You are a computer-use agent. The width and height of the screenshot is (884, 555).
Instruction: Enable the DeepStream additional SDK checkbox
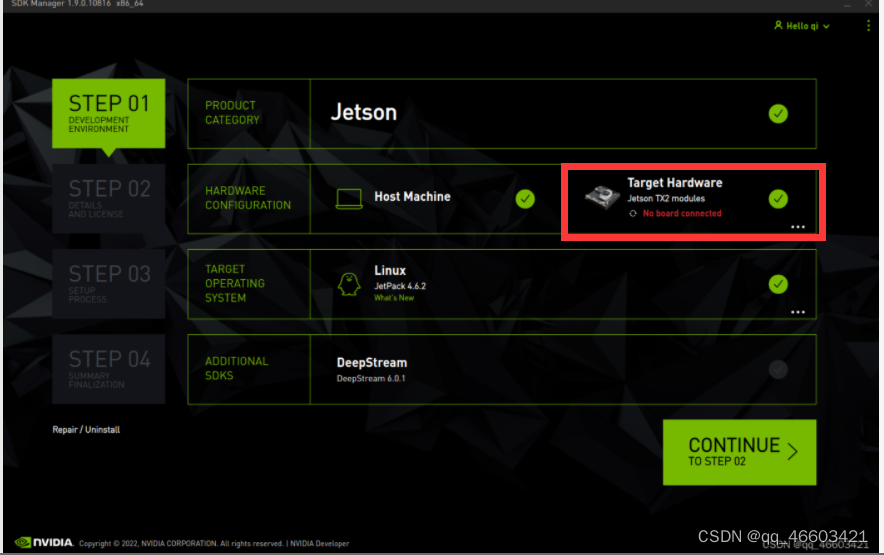click(778, 369)
